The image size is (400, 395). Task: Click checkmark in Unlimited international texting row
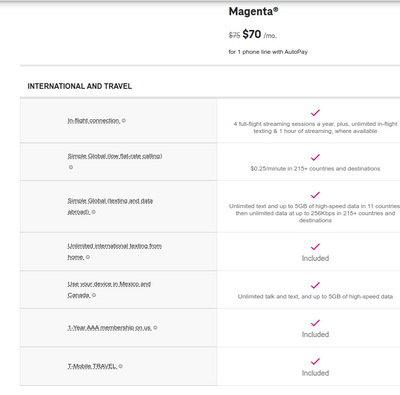315,247
